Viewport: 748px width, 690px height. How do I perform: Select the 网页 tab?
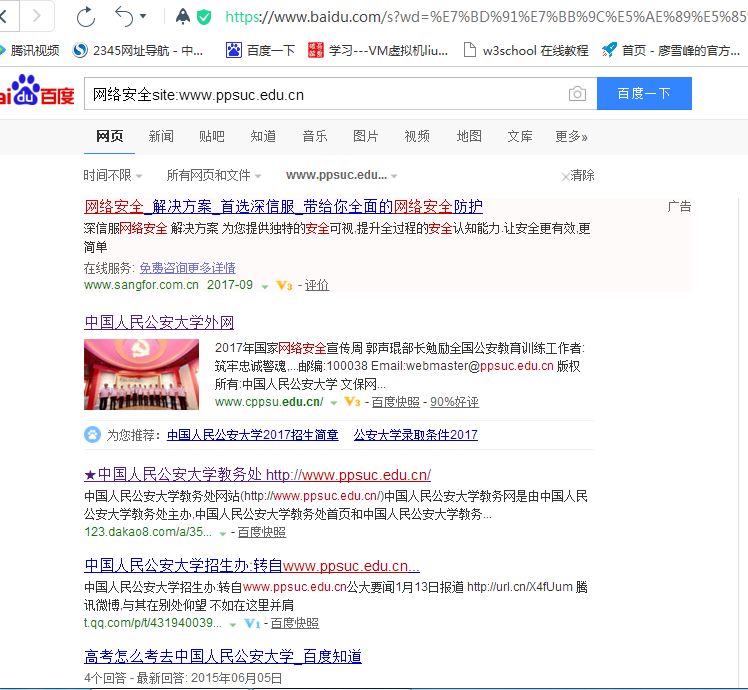[109, 136]
